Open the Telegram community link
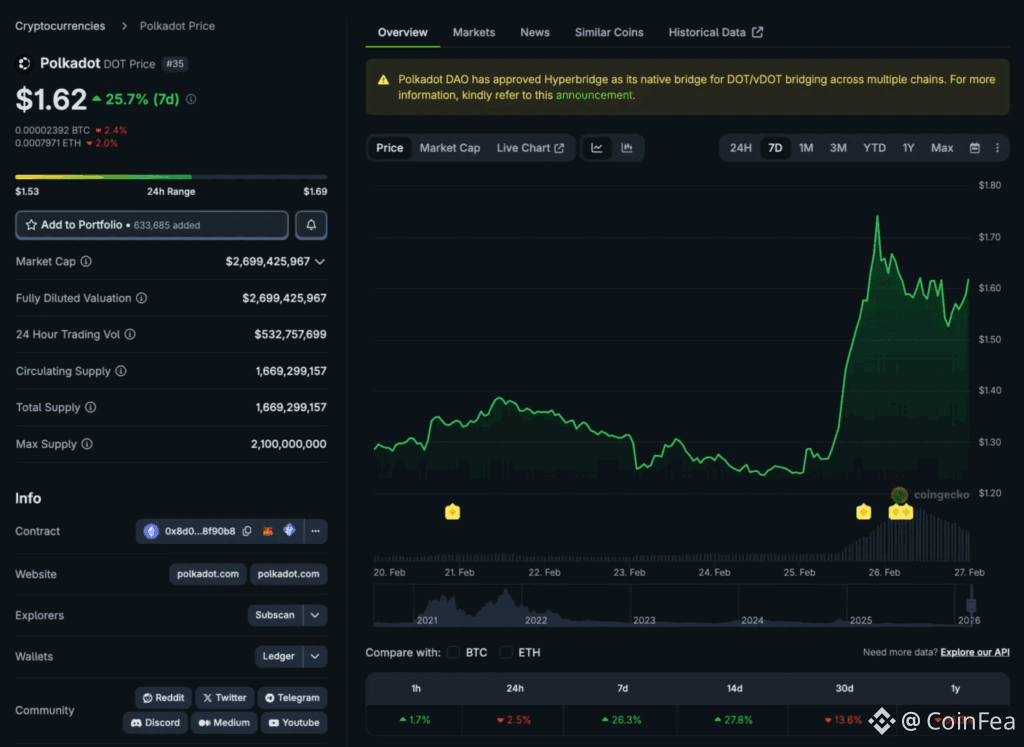 tap(292, 697)
